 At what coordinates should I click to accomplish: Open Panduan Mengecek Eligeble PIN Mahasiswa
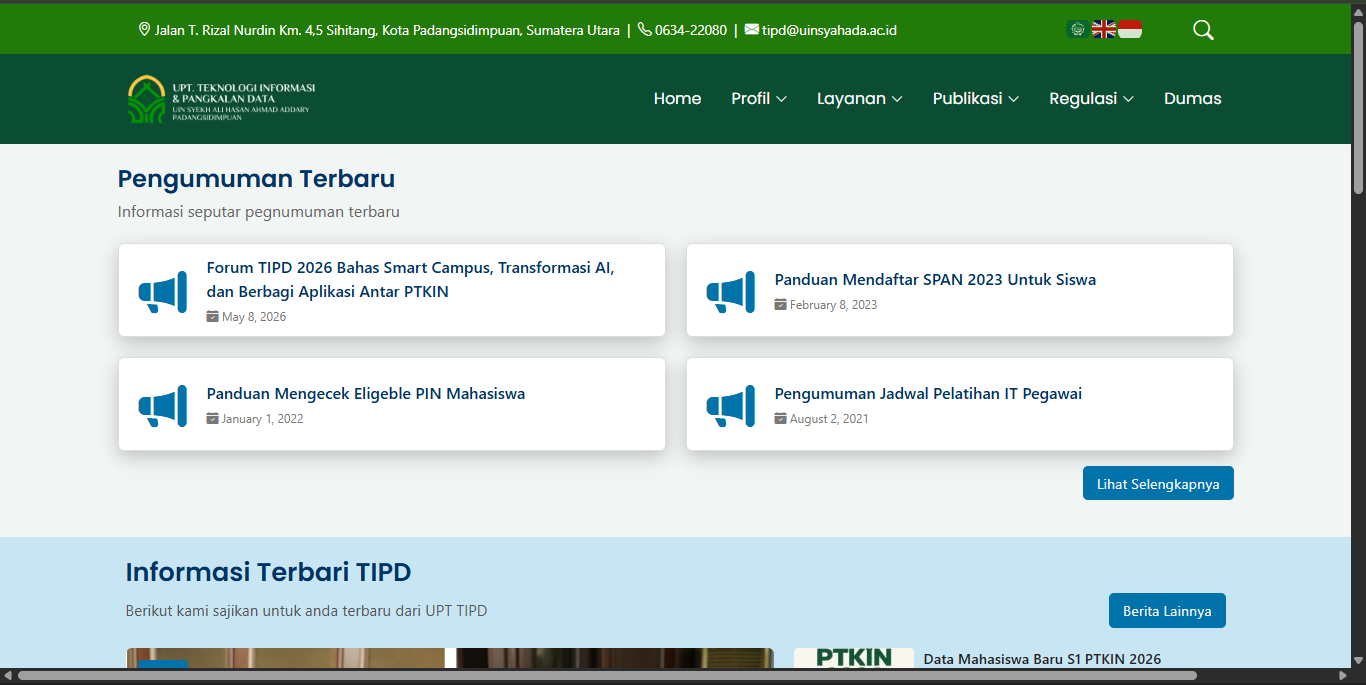[x=366, y=394]
